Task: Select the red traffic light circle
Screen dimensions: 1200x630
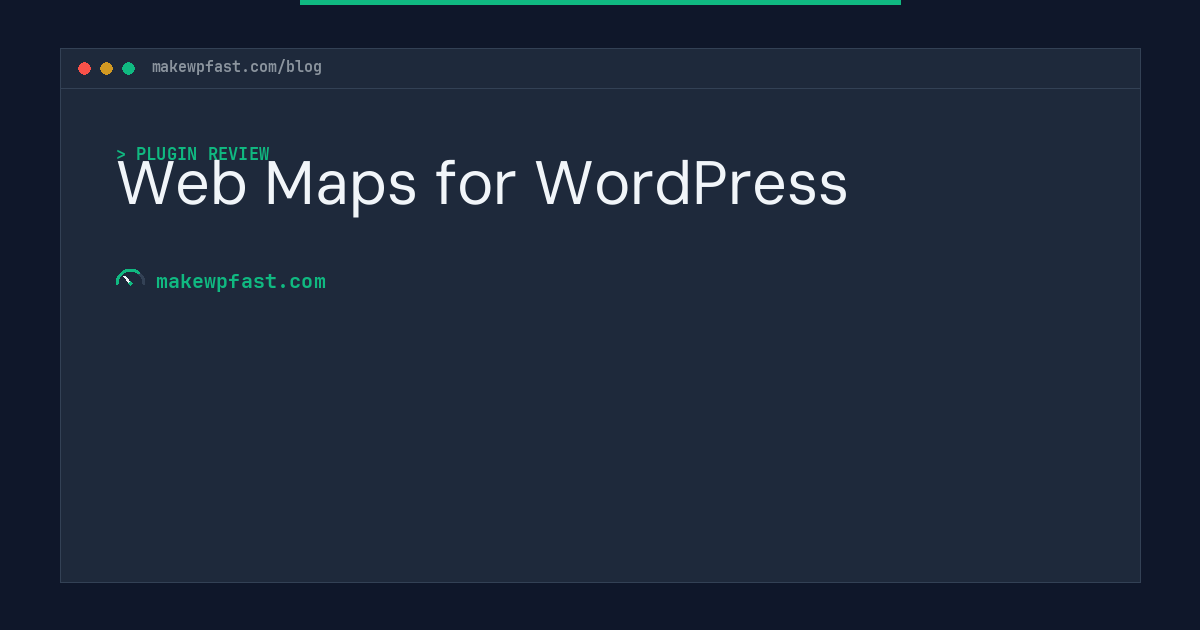Action: coord(85,68)
